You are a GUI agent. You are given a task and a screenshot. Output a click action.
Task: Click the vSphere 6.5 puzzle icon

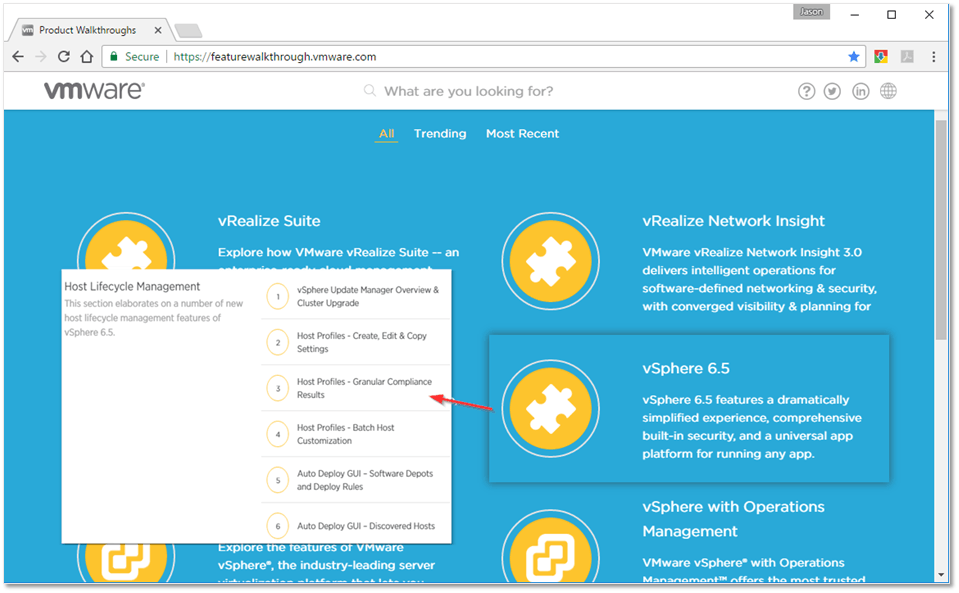click(550, 408)
